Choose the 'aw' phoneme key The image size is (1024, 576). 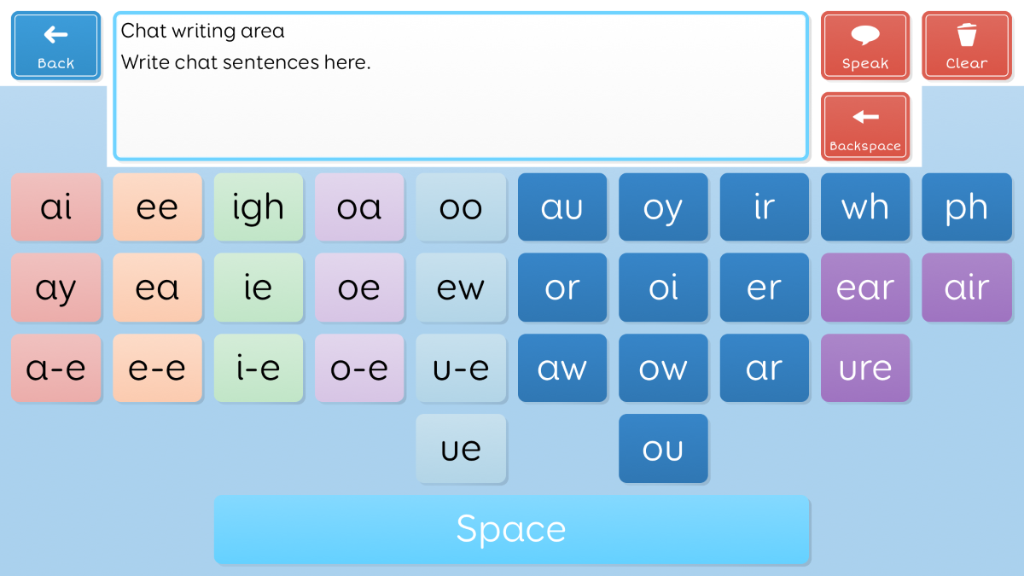[562, 368]
